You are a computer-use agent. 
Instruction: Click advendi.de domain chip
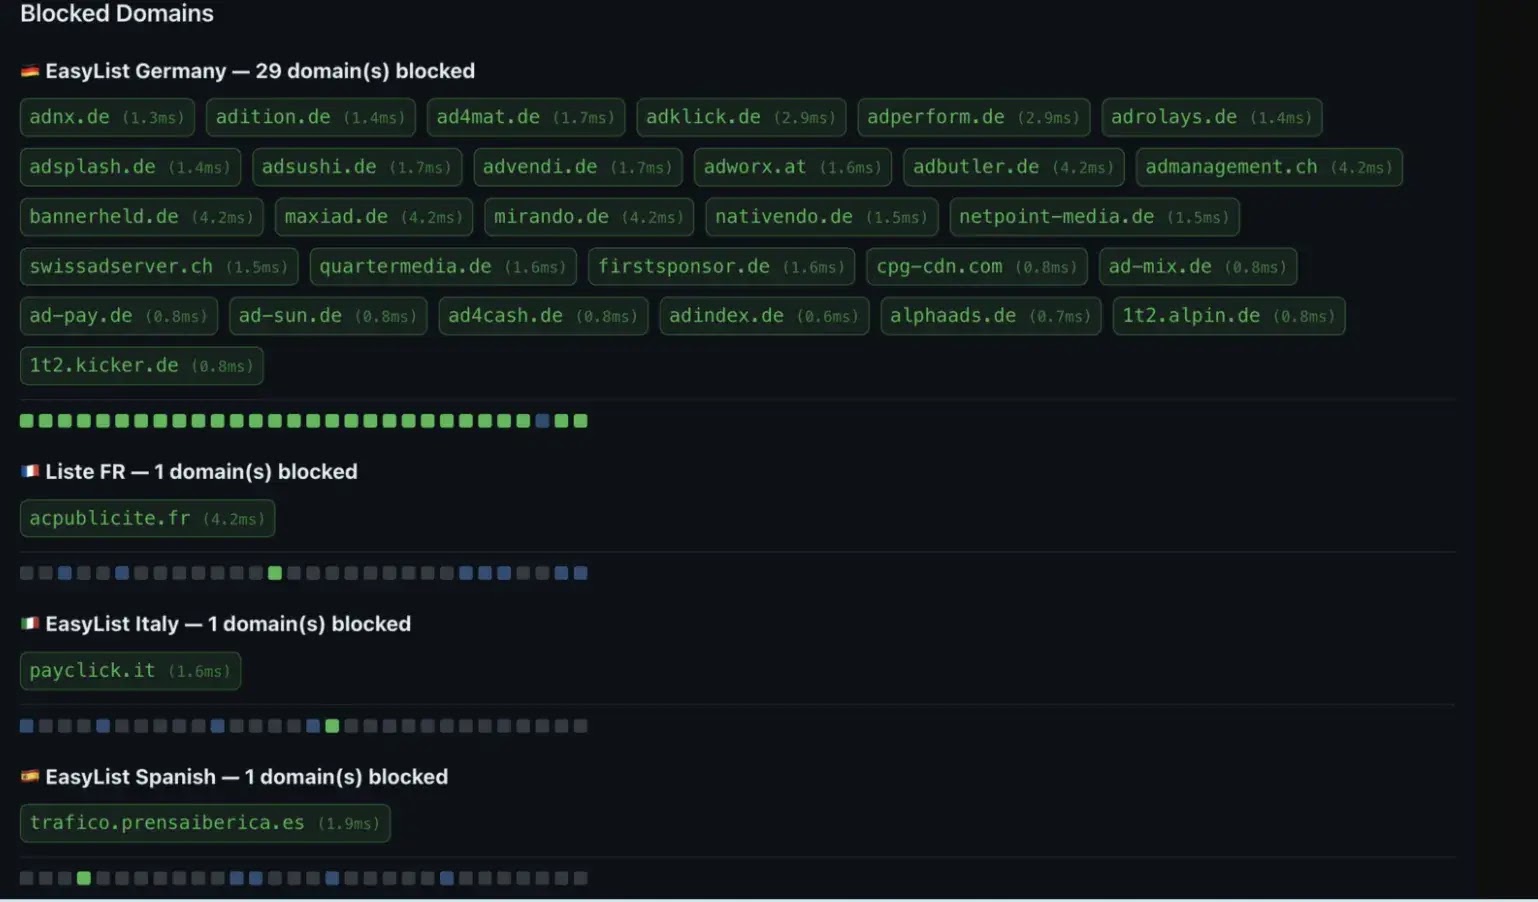tap(578, 167)
